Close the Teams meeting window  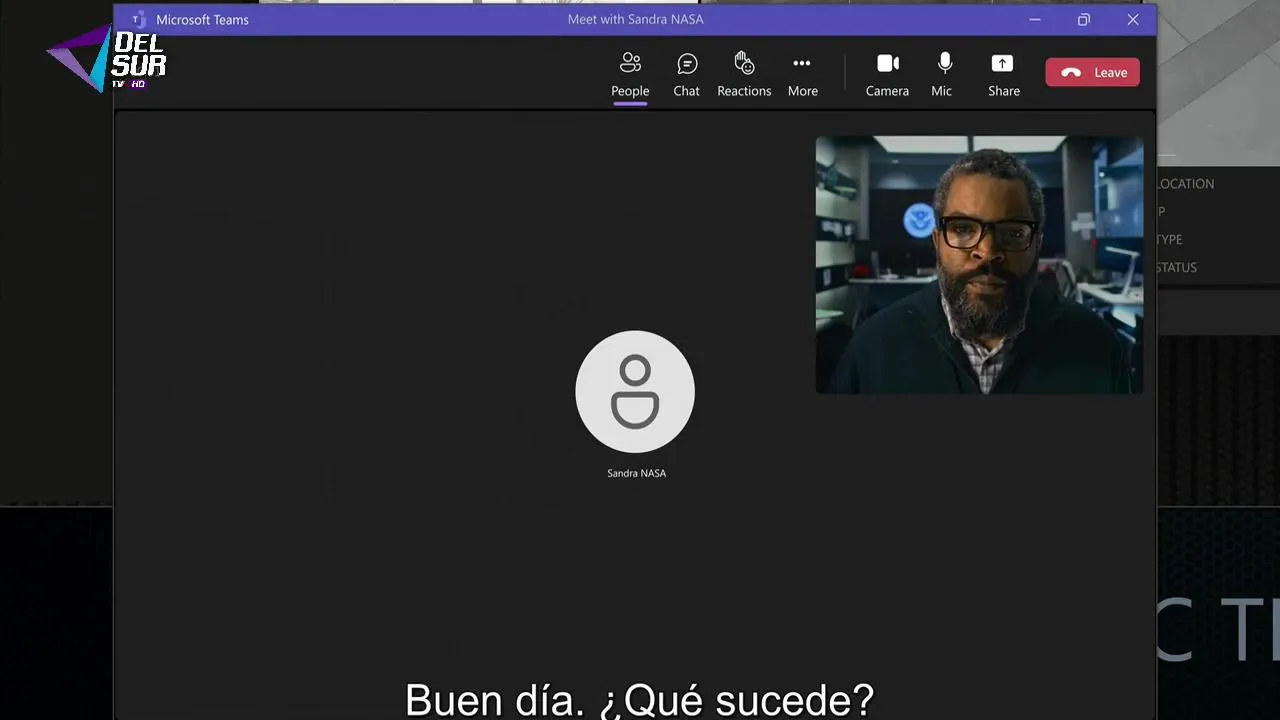pos(1132,19)
